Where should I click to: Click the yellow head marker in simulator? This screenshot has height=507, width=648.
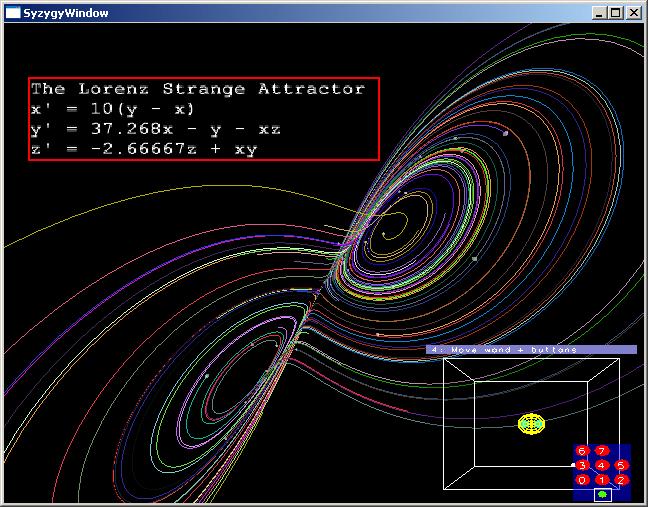[531, 424]
